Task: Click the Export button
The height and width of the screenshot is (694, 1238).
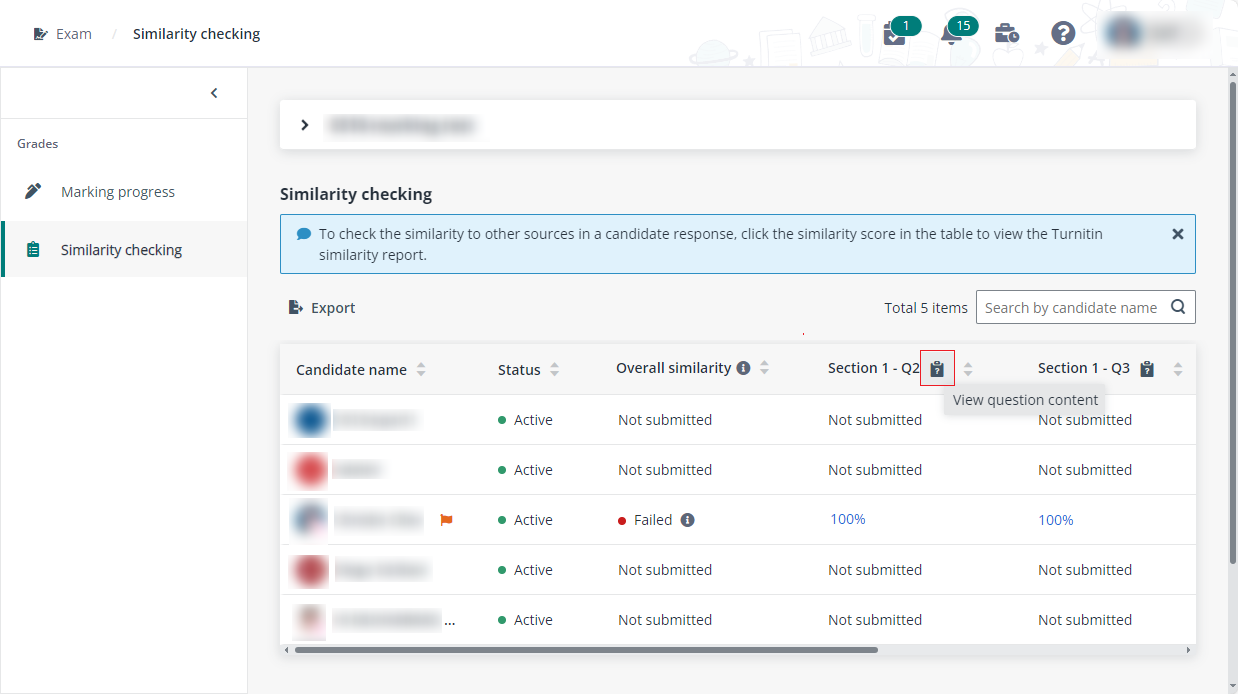Action: pos(322,308)
